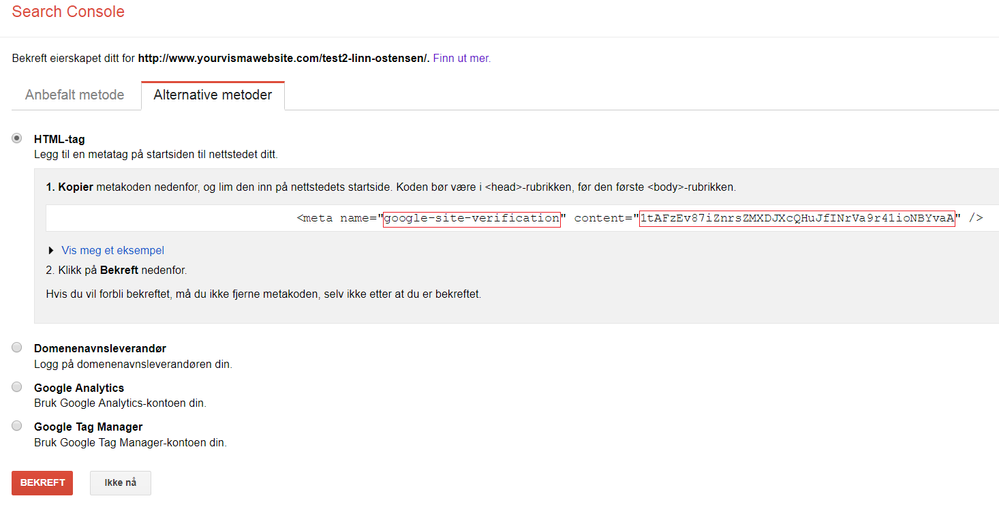The height and width of the screenshot is (509, 999).
Task: Click the google-site-verification name value
Action: [x=471, y=219]
